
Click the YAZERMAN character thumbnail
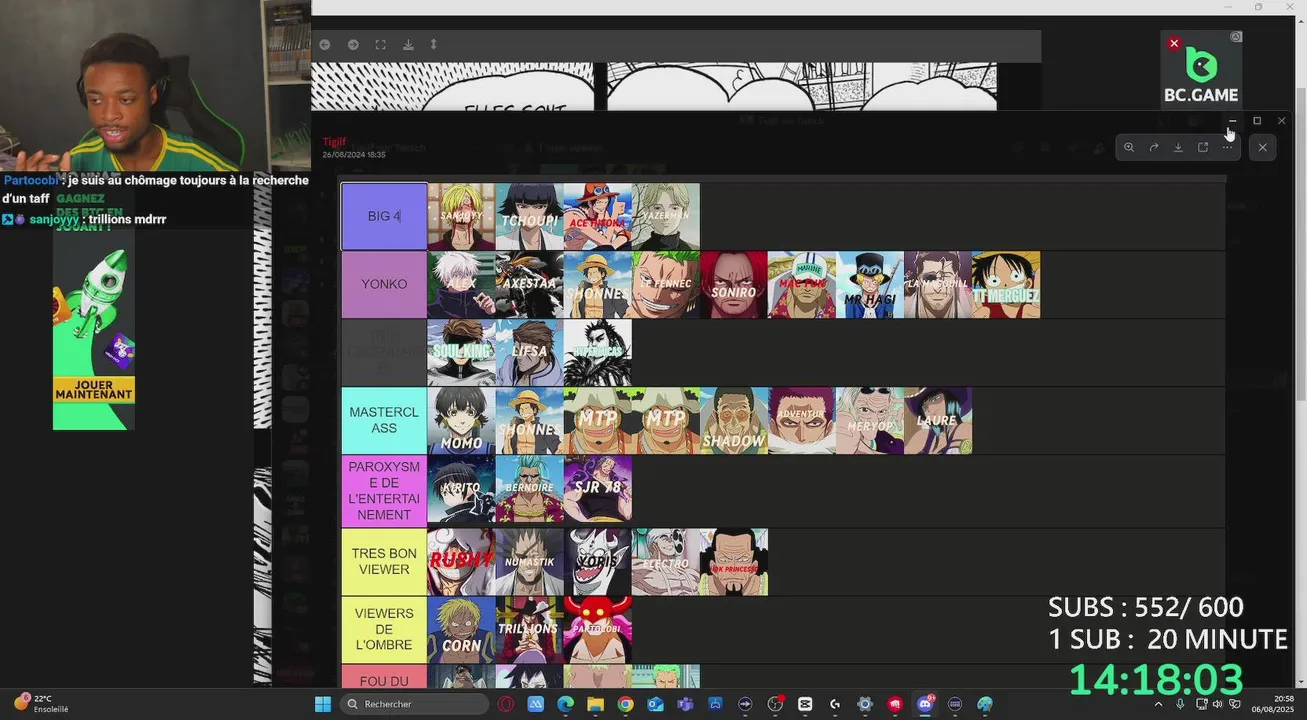[x=665, y=216]
